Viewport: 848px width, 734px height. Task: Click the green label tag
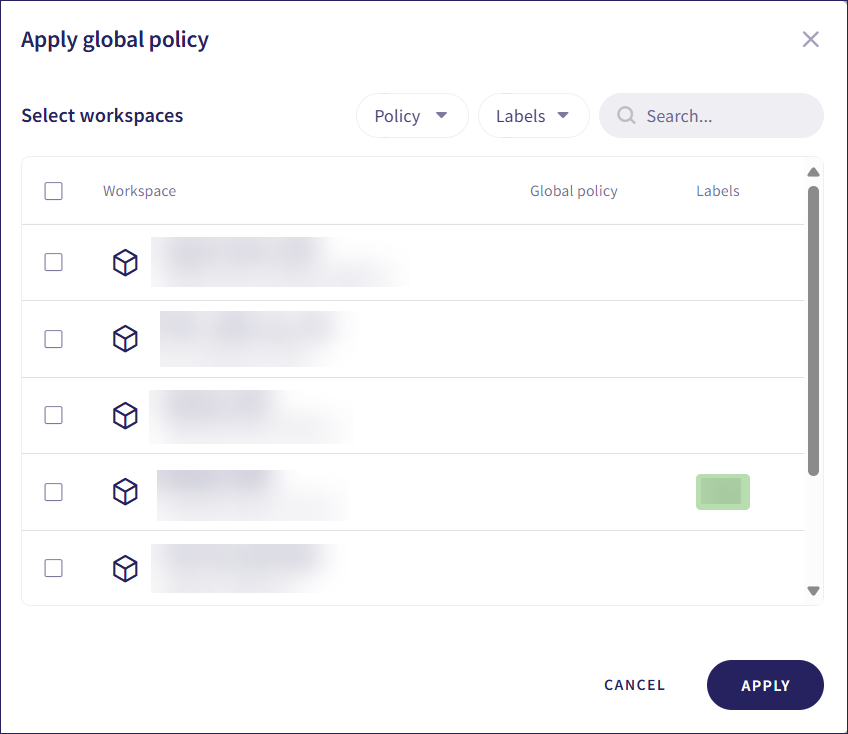tap(722, 492)
